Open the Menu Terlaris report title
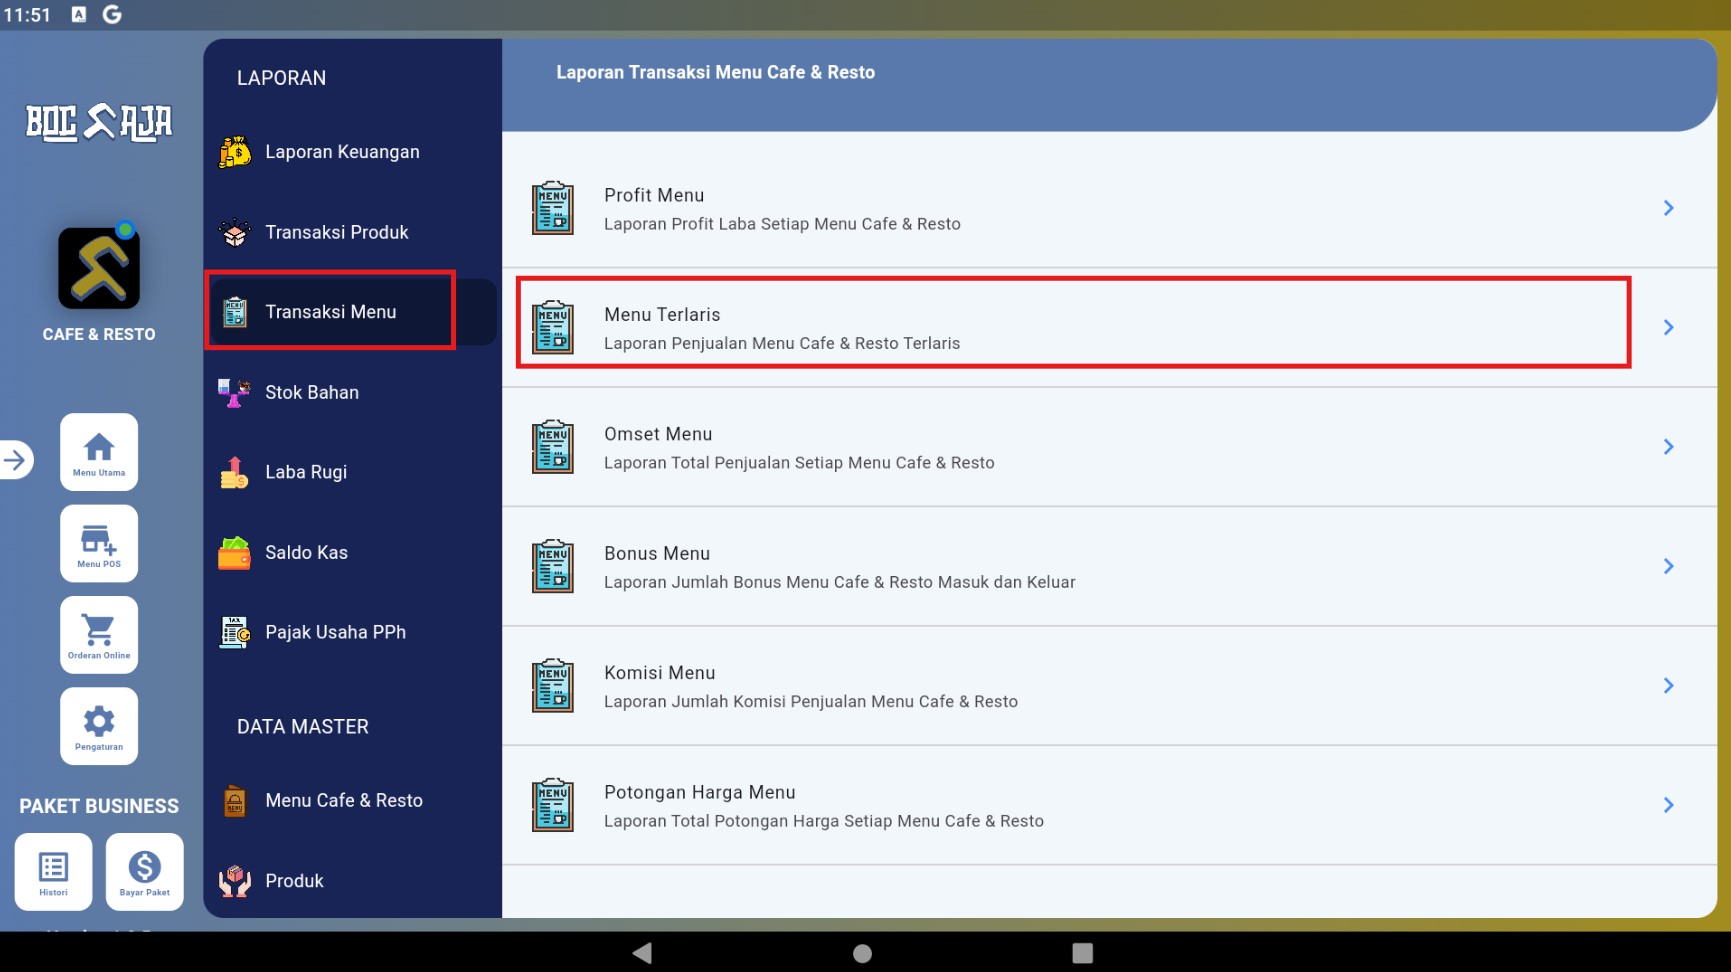This screenshot has height=972, width=1731. [662, 315]
